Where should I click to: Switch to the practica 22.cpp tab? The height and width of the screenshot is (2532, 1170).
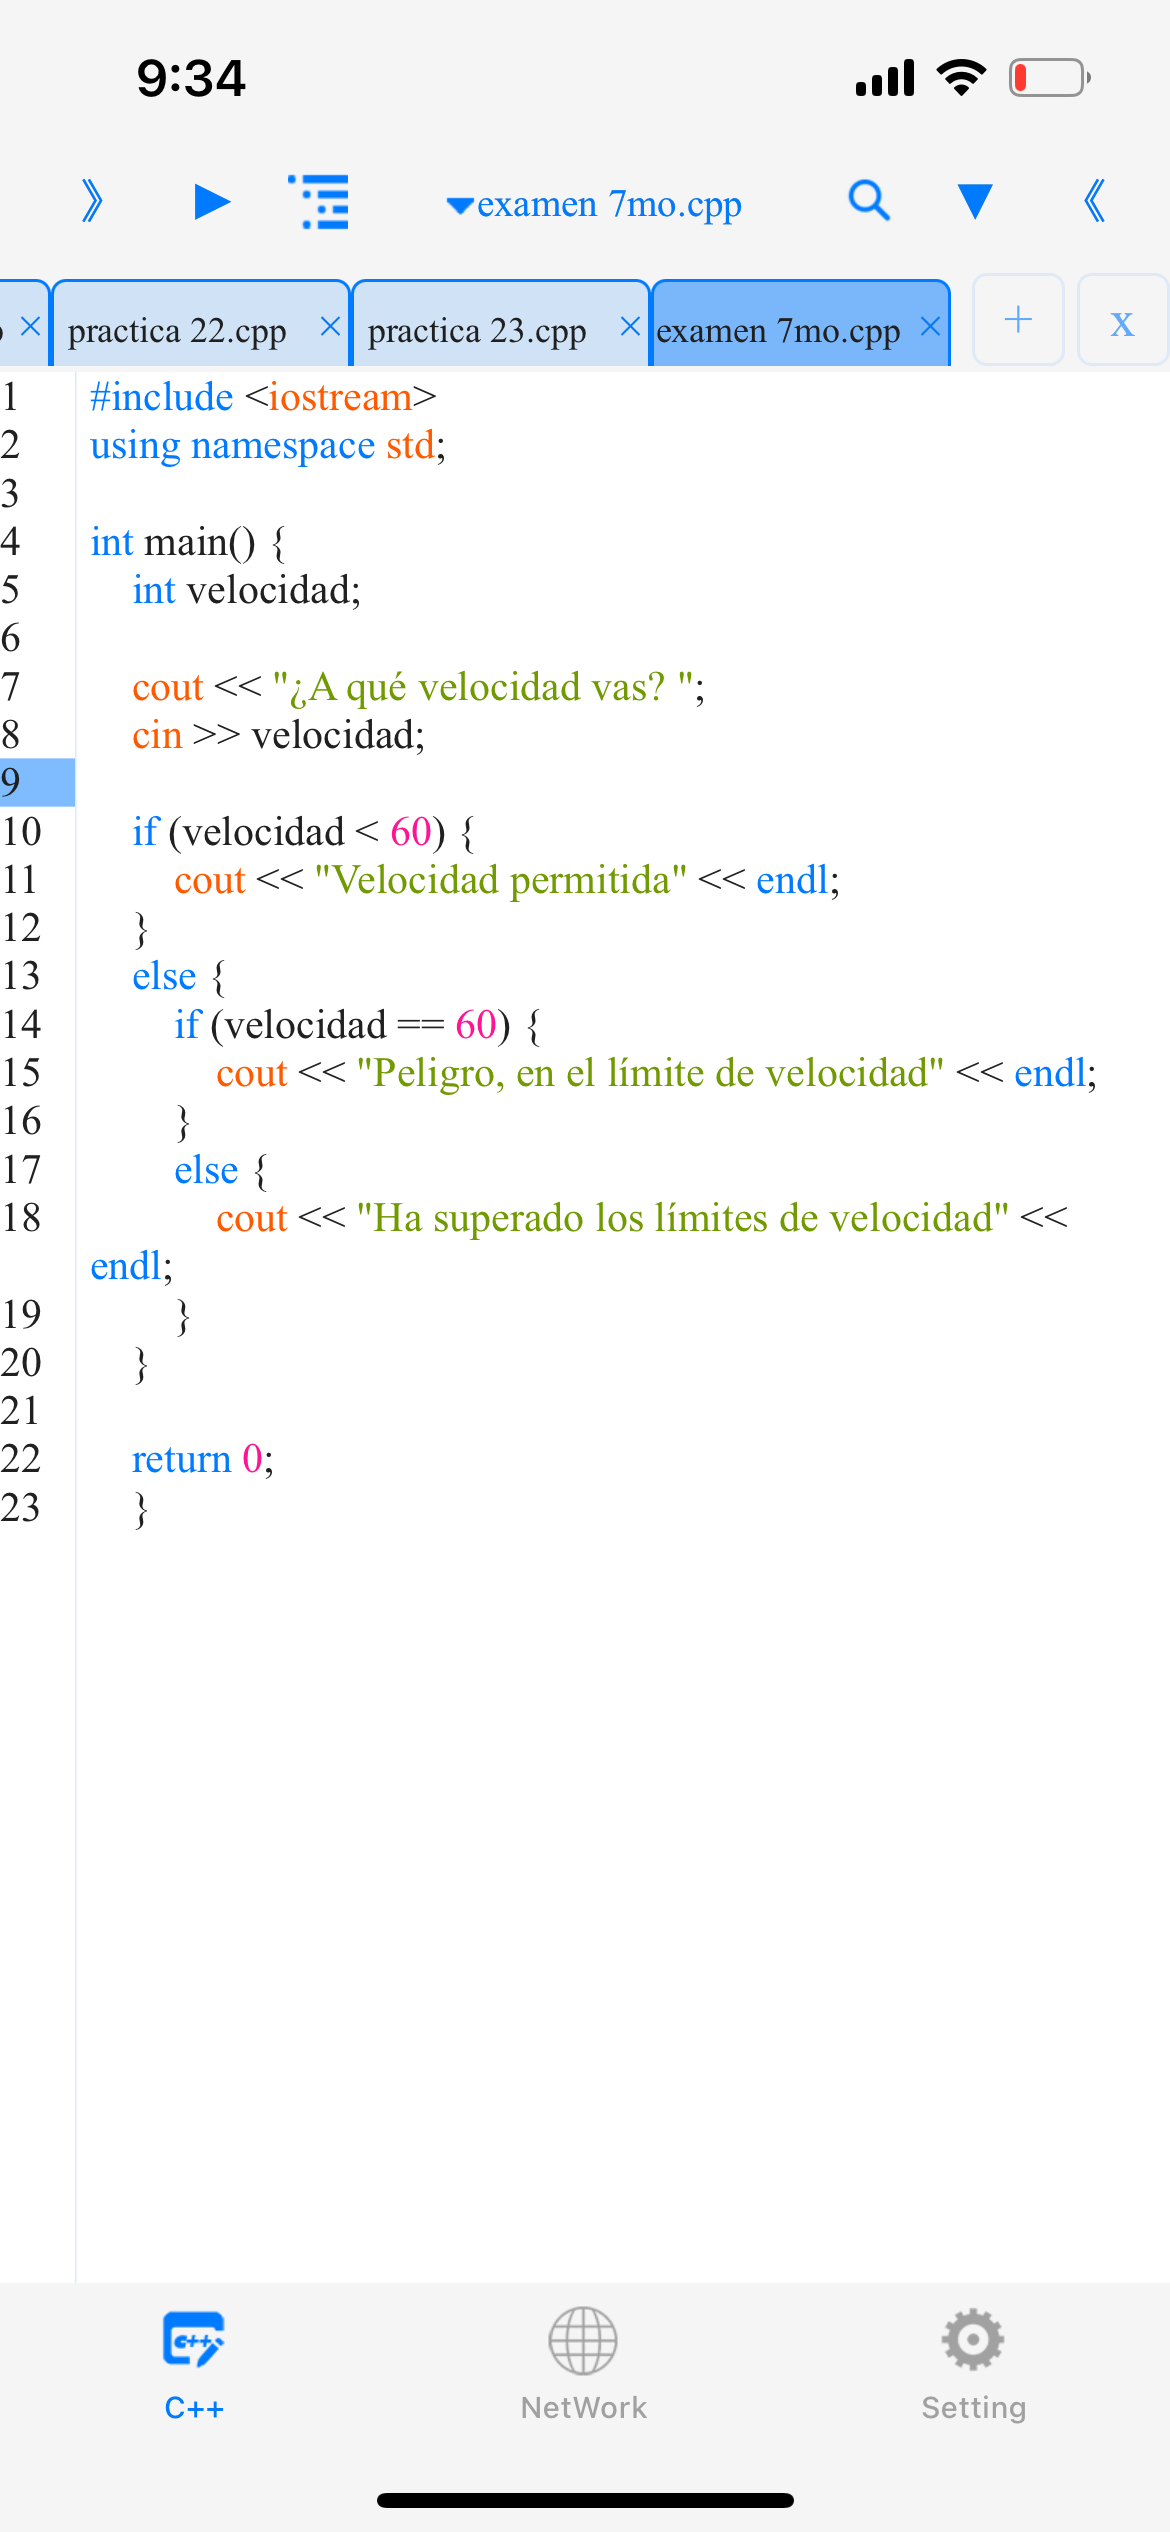pos(178,330)
